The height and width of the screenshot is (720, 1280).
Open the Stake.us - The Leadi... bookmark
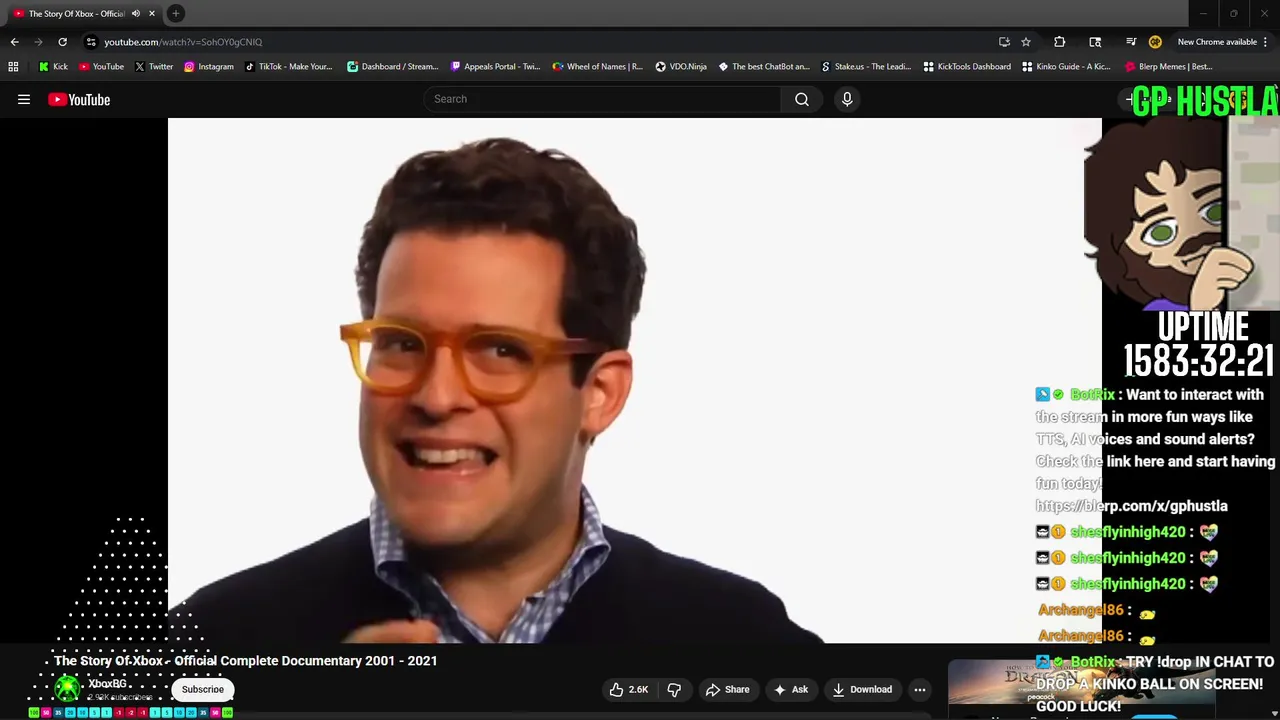click(866, 67)
